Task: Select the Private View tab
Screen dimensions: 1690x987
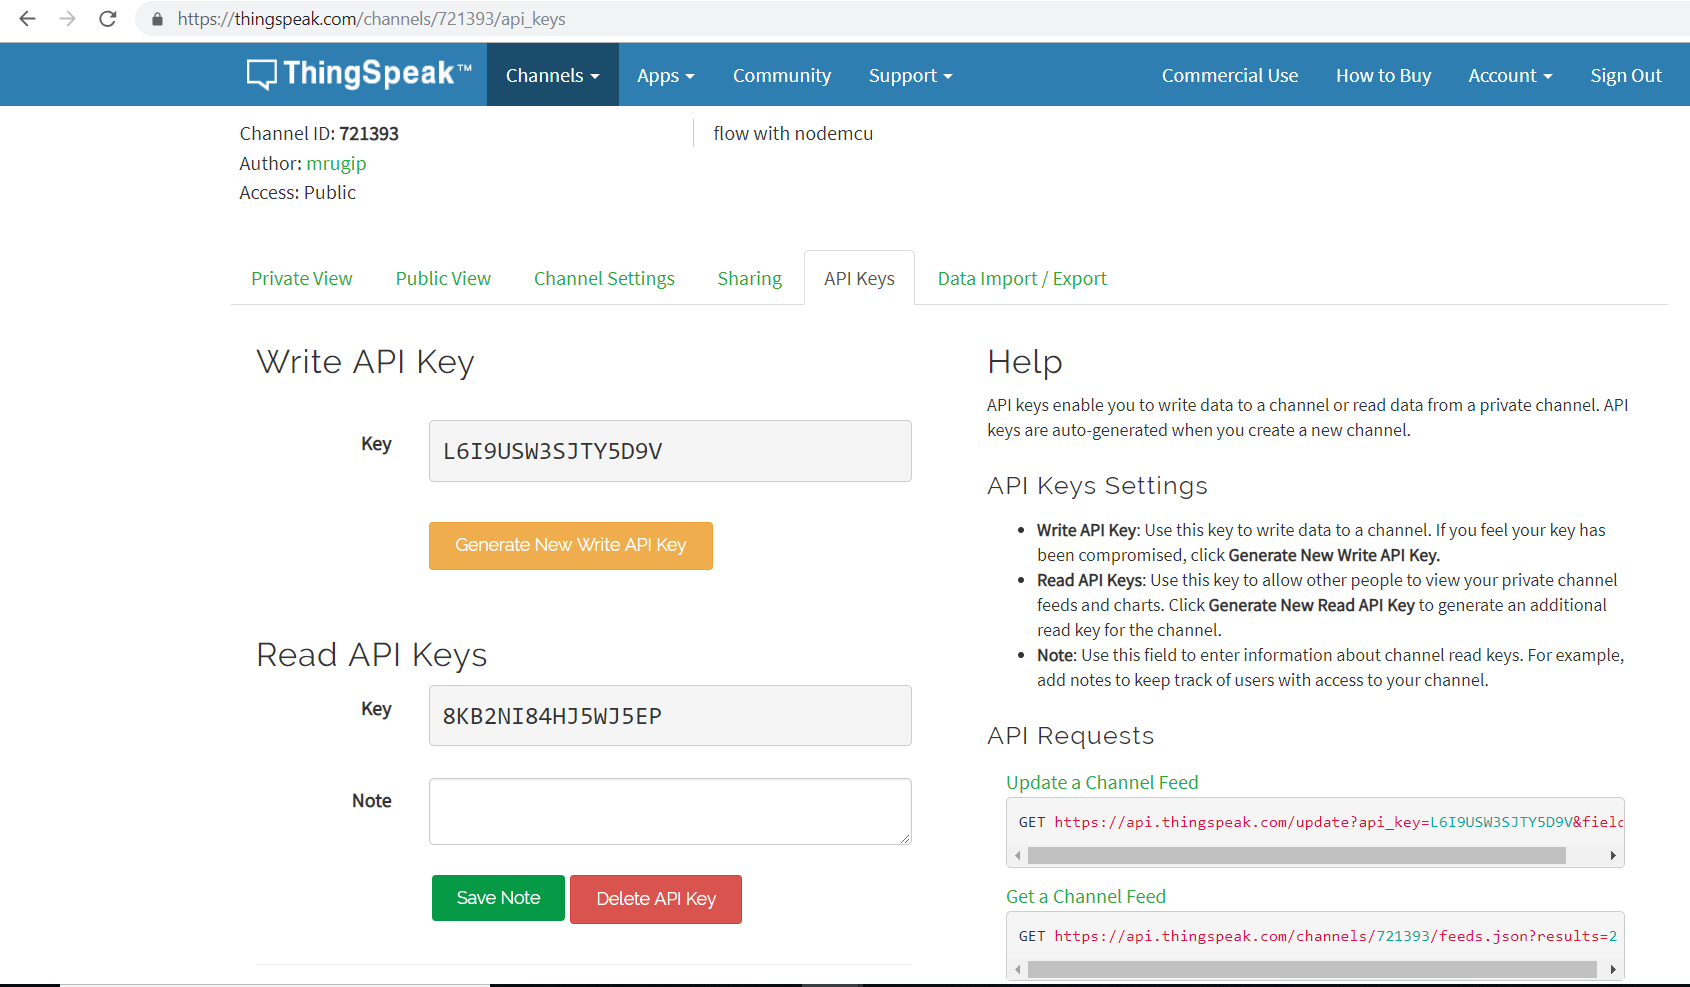Action: [302, 278]
